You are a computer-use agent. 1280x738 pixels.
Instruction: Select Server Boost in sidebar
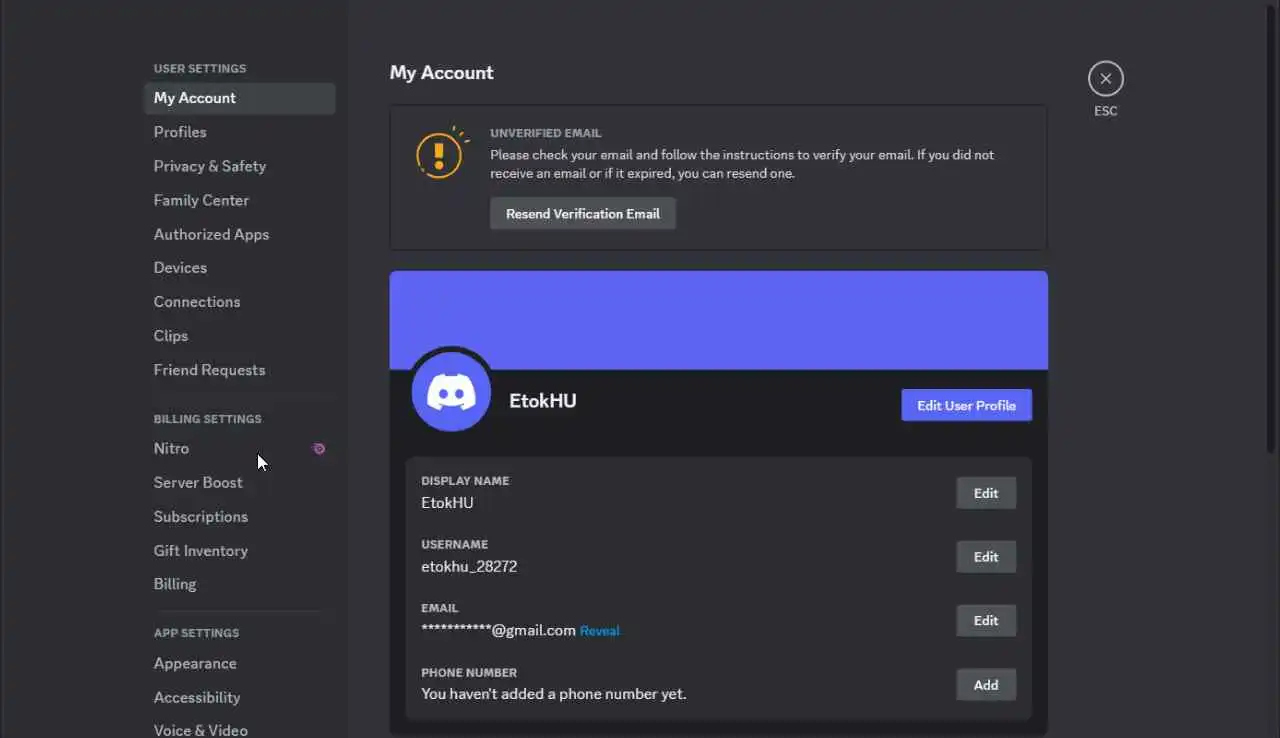240,483
